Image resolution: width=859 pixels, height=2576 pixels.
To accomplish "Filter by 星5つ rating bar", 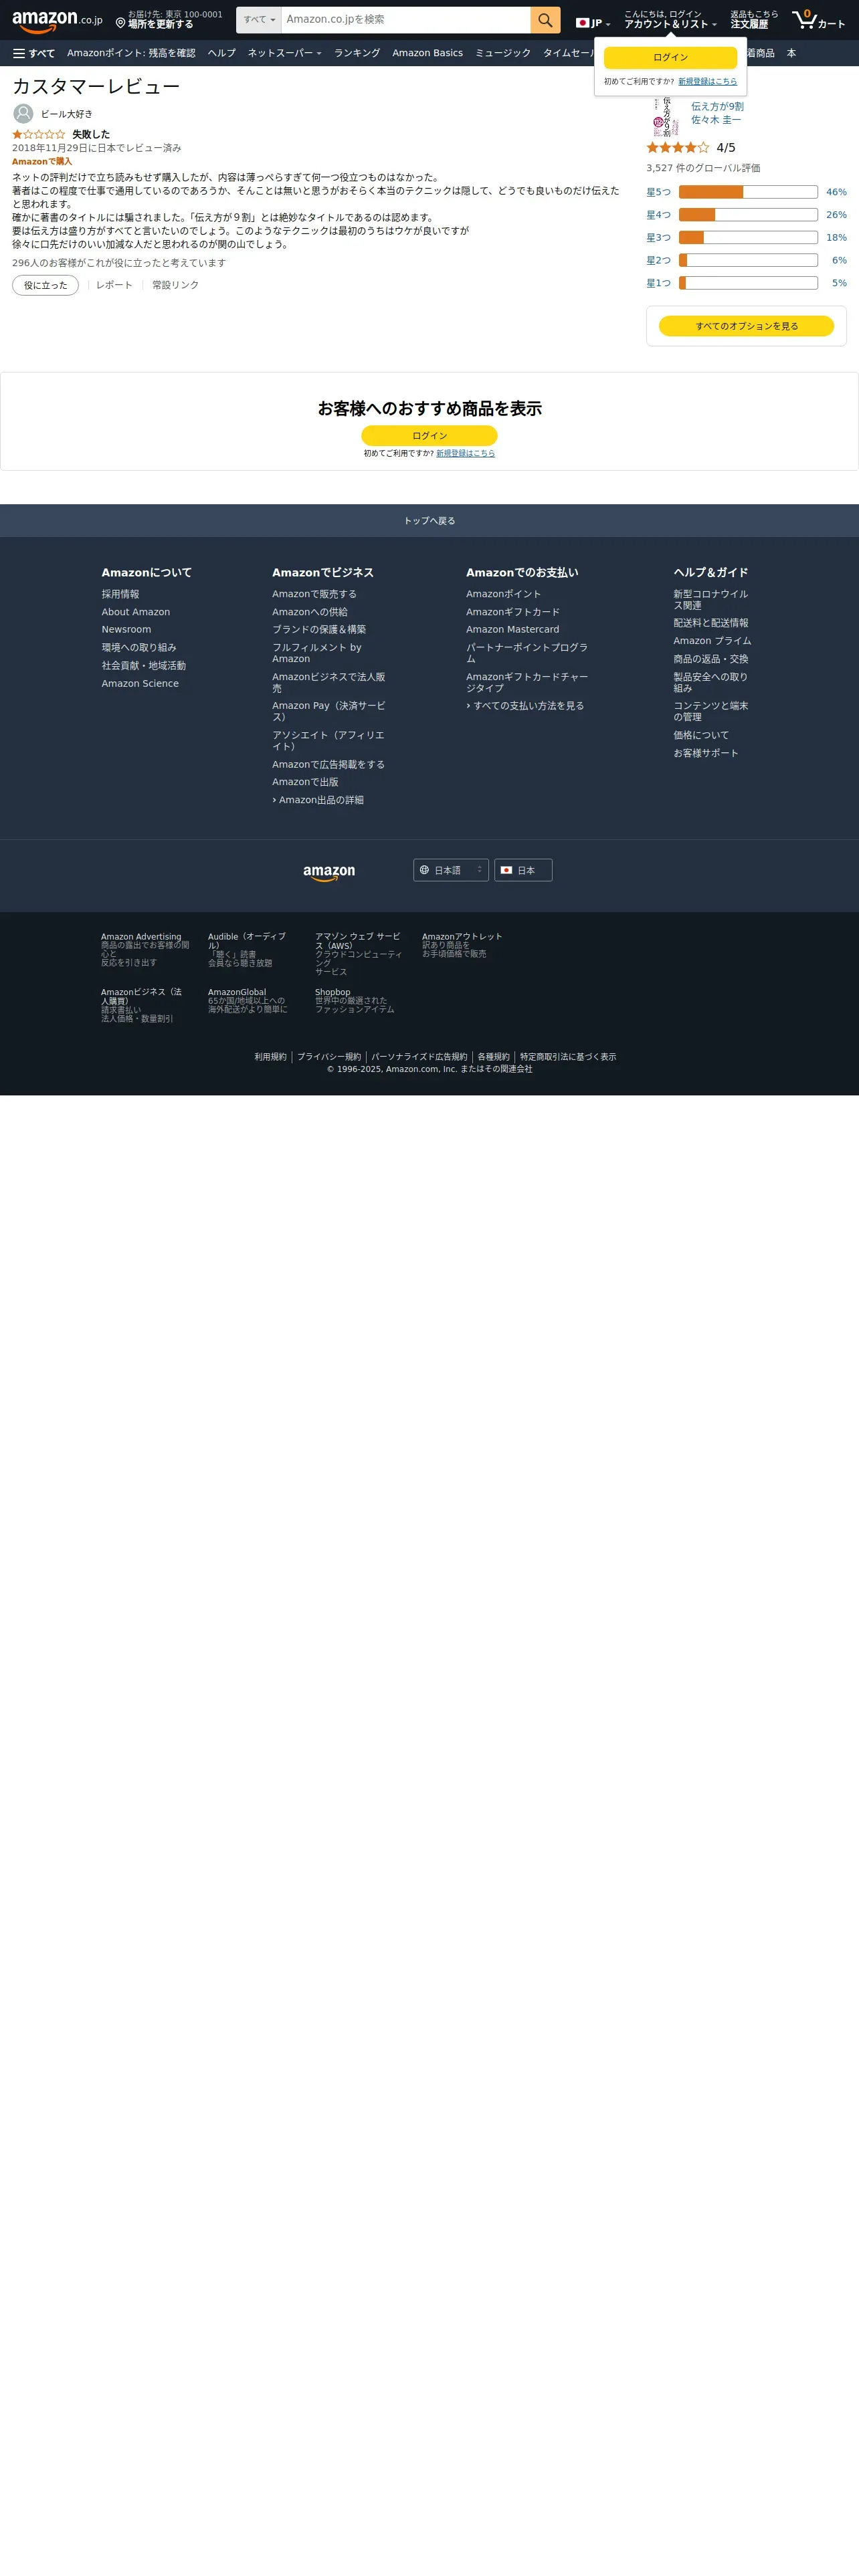I will tap(746, 192).
